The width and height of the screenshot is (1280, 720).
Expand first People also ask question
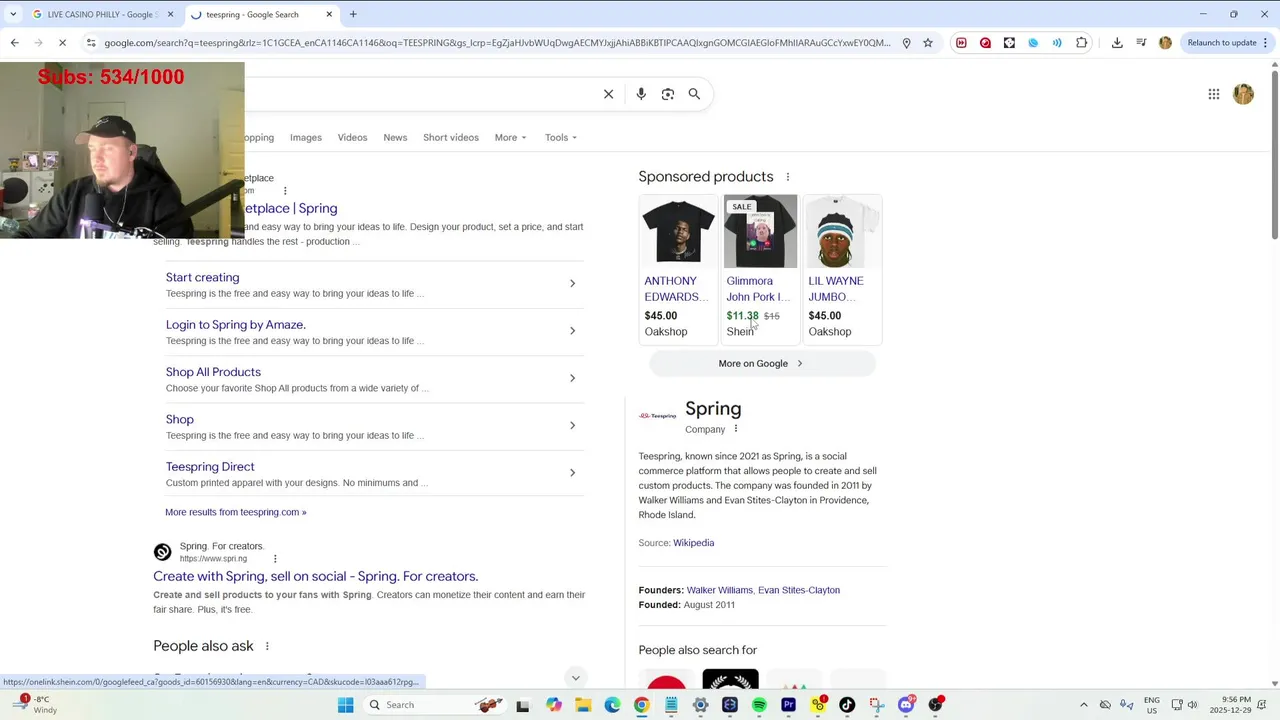click(x=575, y=678)
